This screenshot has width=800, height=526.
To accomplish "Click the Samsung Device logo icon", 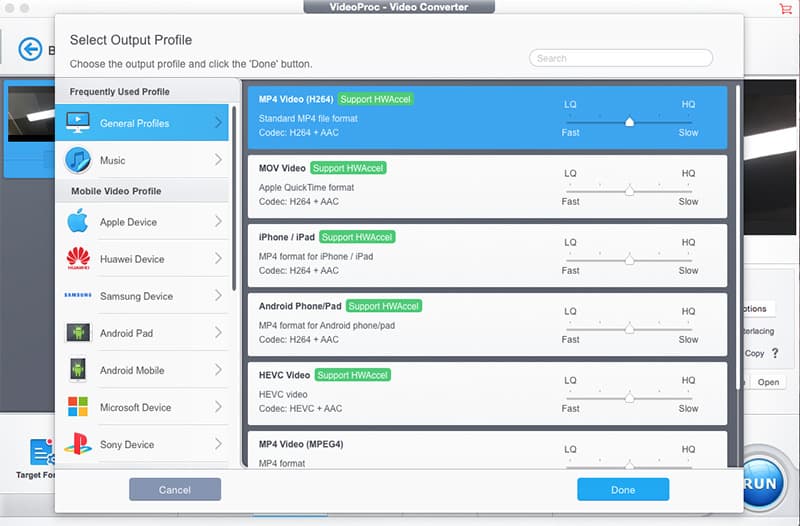I will coord(78,295).
